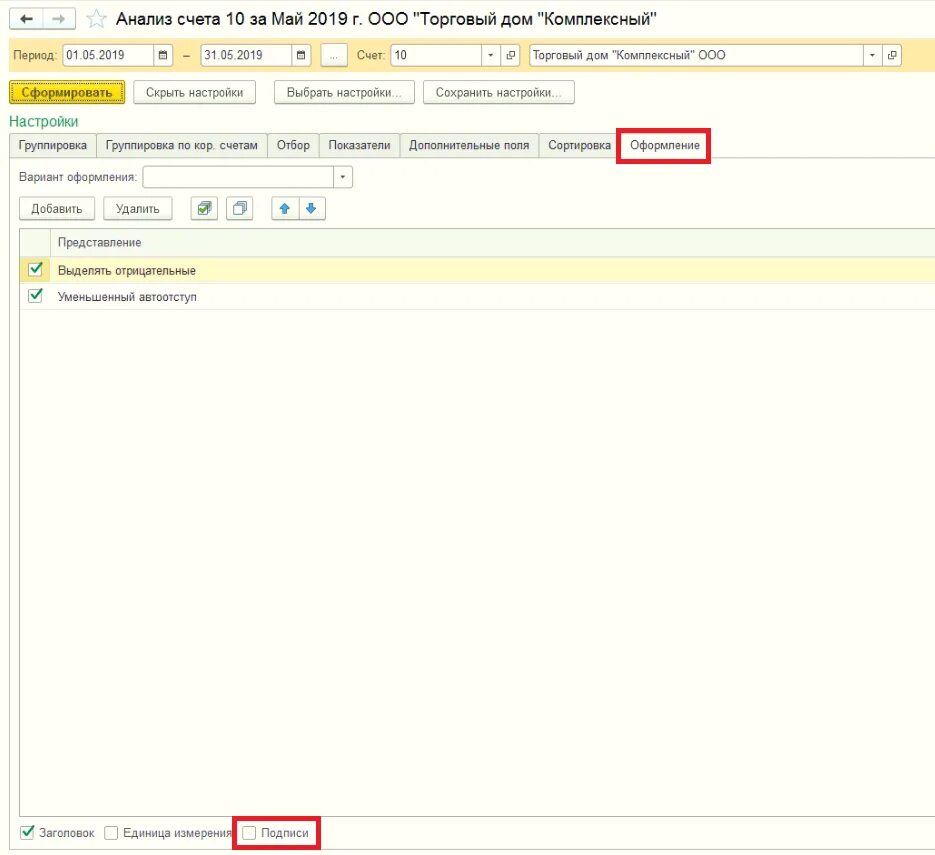Viewport: 935px width, 855px height.
Task: Click 'Выбрать настройки...' button
Action: [344, 92]
